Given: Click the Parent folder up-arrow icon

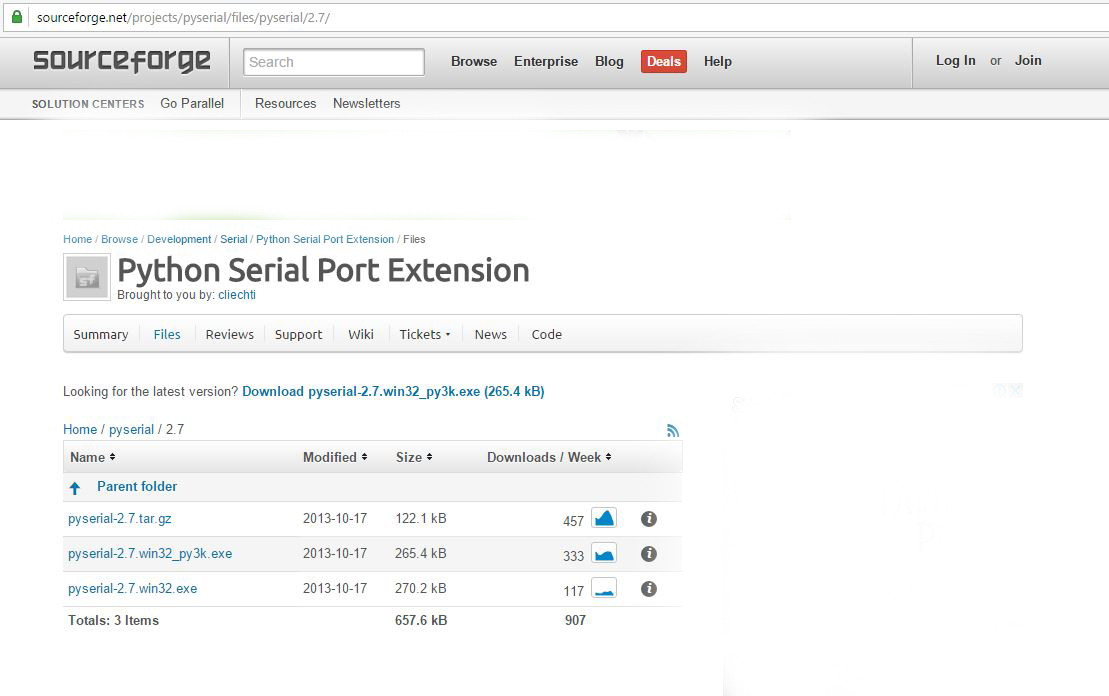Looking at the screenshot, I should (75, 487).
